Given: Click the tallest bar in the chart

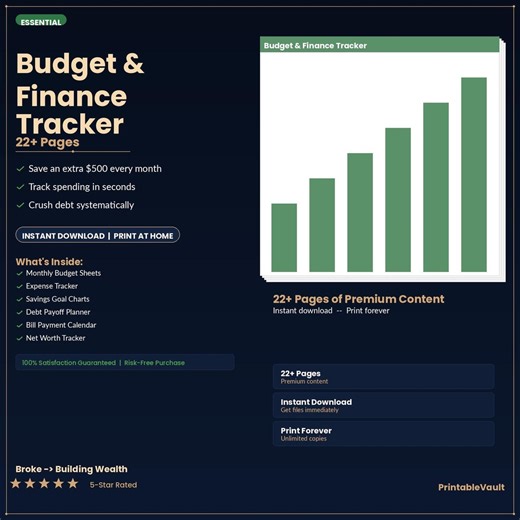Looking at the screenshot, I should click(x=474, y=175).
